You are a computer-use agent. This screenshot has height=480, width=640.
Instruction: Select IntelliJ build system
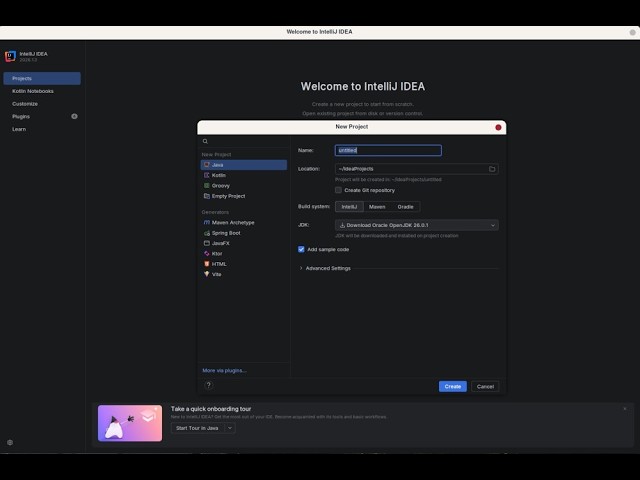(349, 207)
